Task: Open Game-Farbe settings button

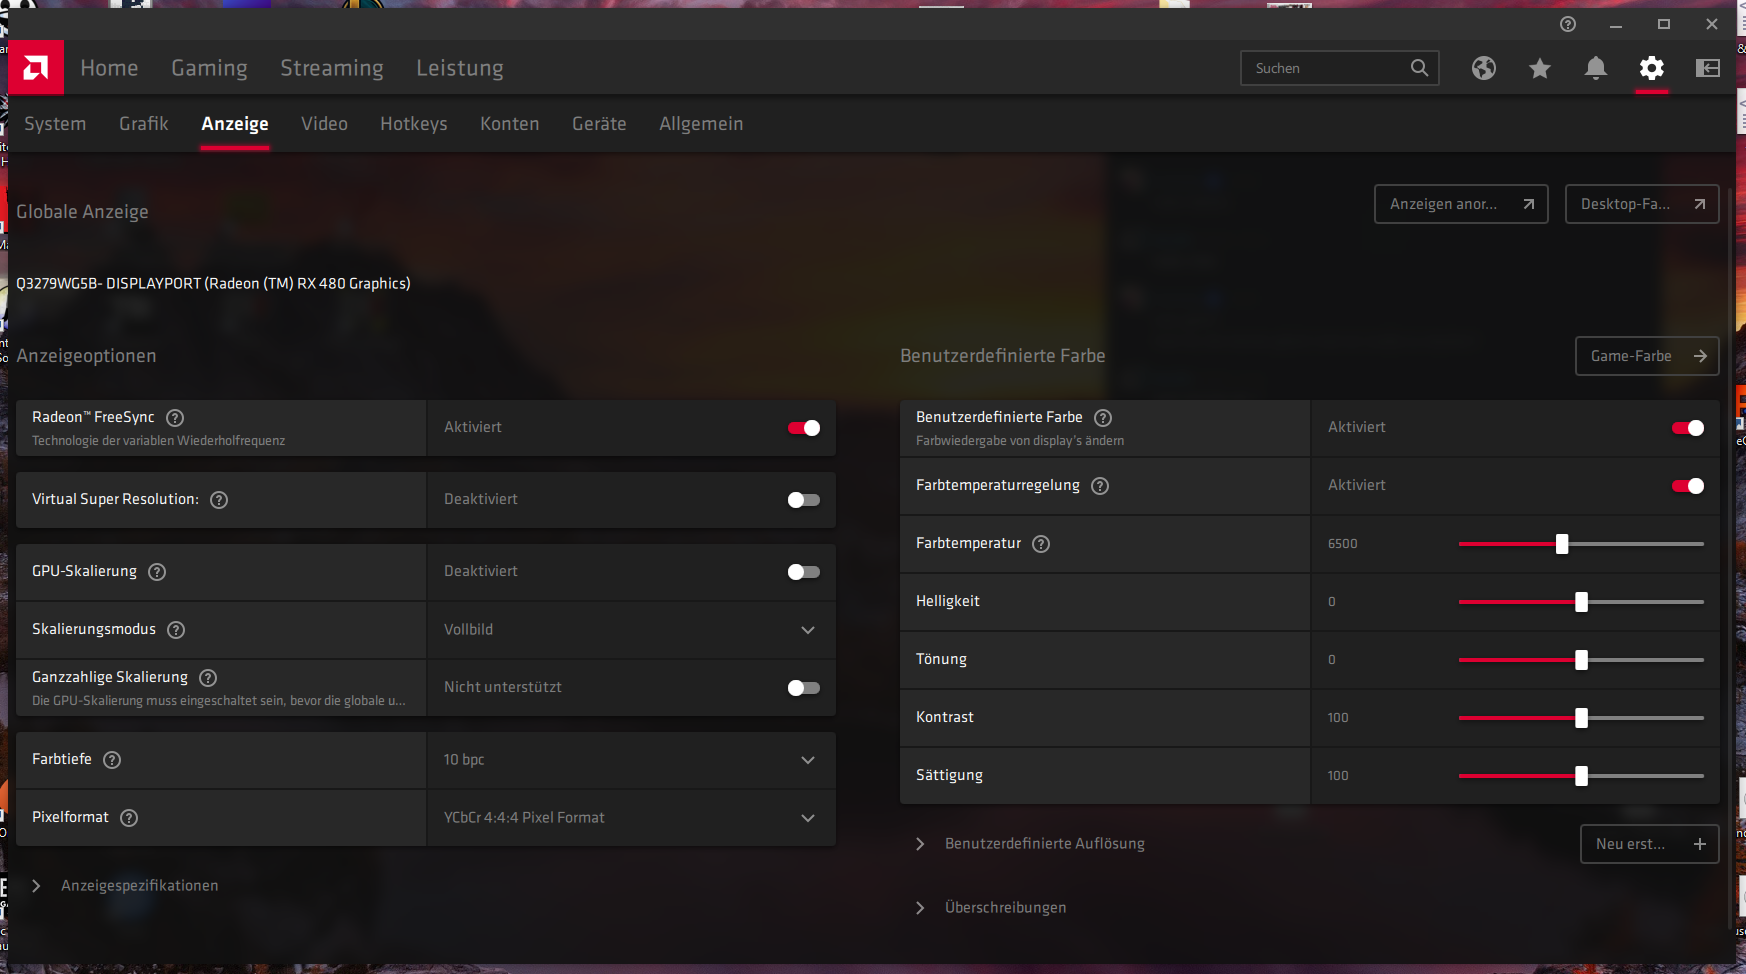Action: point(1647,356)
